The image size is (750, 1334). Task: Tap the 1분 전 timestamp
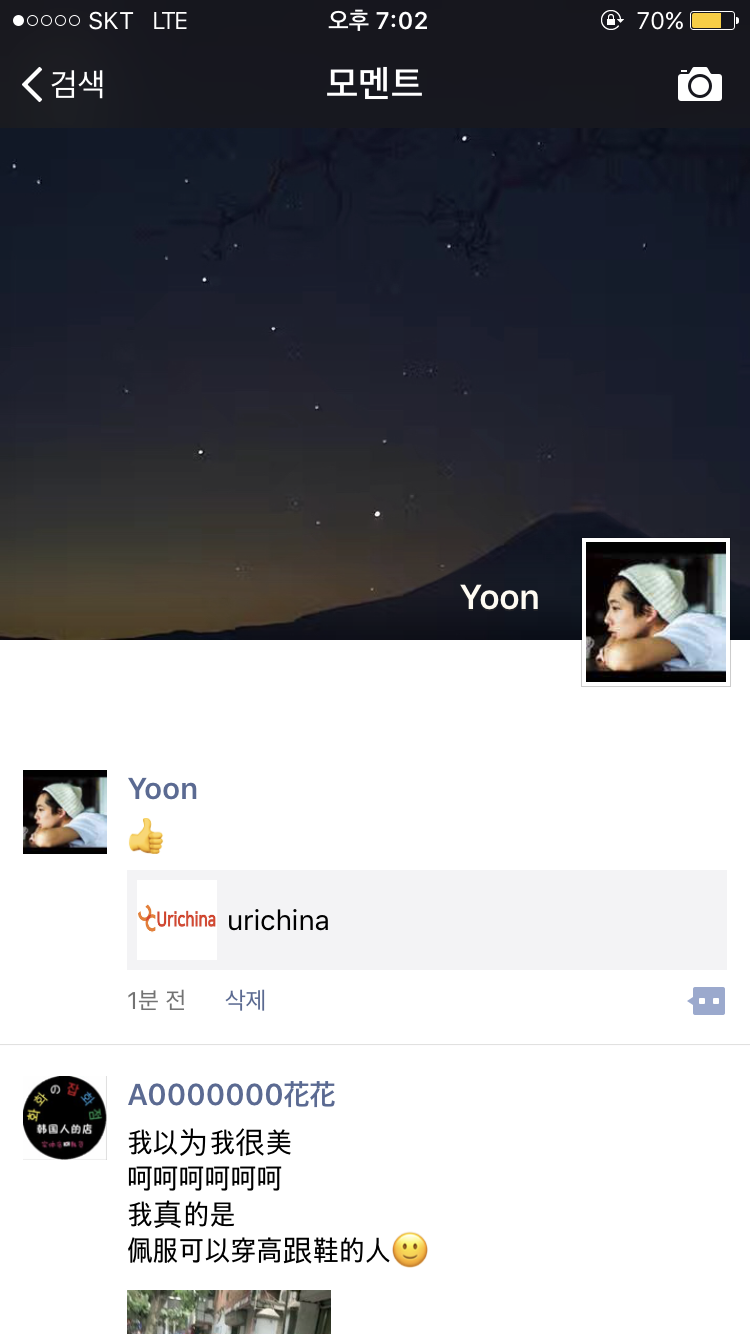click(157, 1000)
